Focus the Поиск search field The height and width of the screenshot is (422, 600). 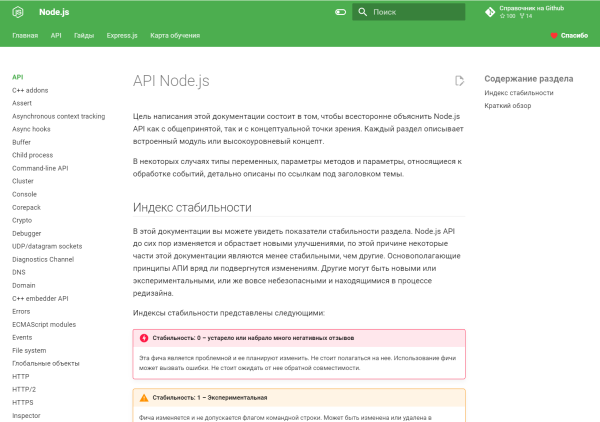408,12
